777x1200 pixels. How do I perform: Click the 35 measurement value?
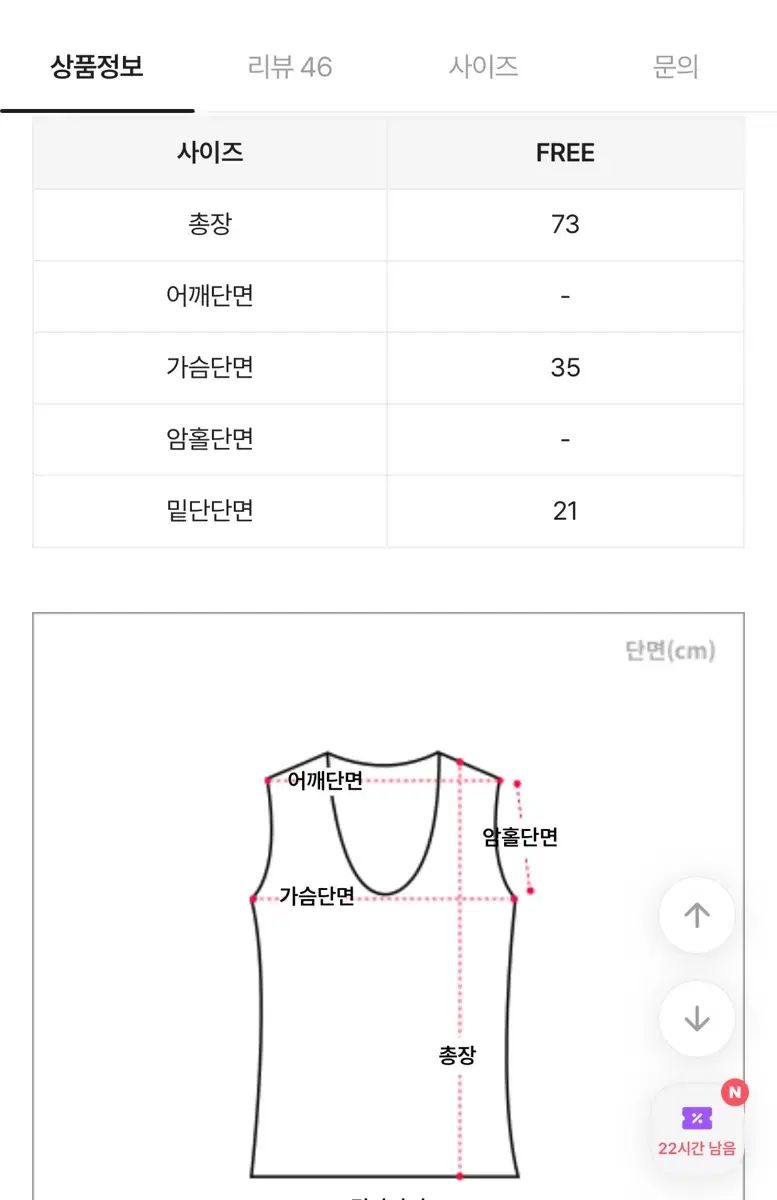pos(565,367)
